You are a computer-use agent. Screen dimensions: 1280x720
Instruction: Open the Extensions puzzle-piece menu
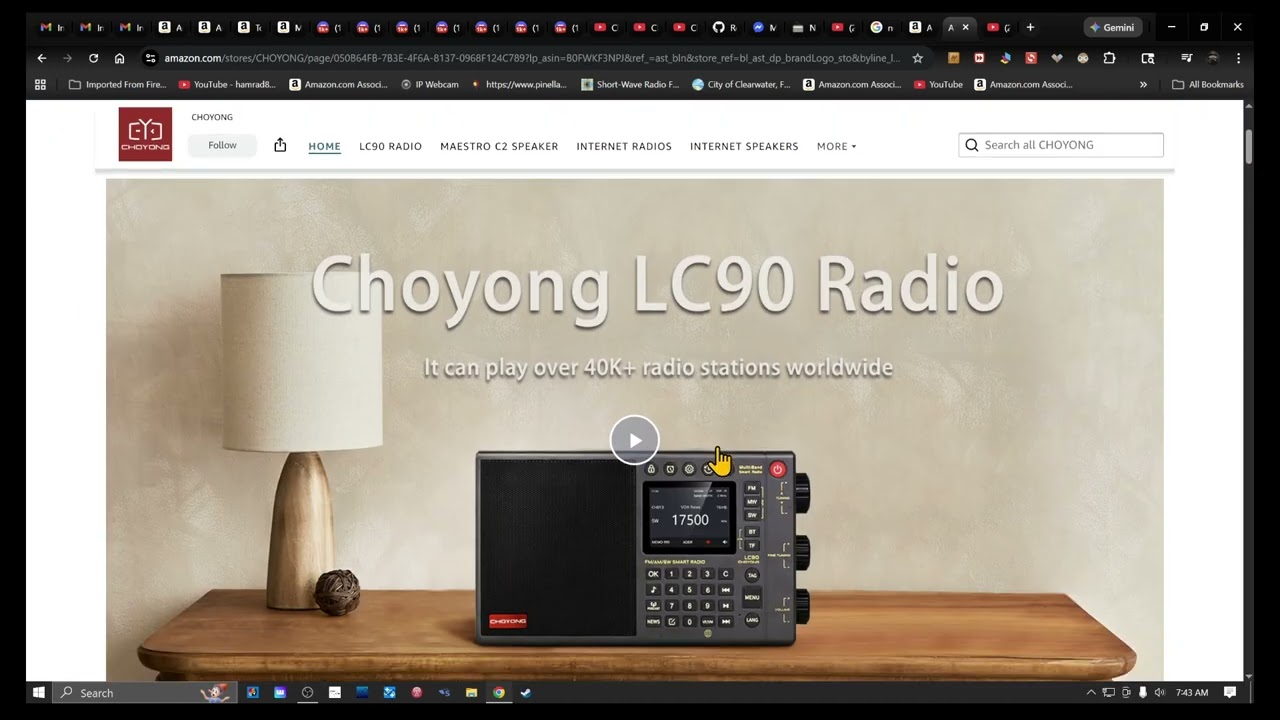click(x=1109, y=58)
